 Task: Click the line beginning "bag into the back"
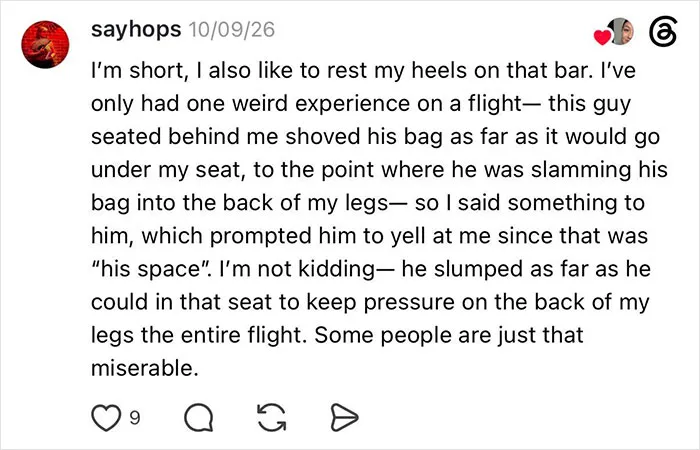click(368, 203)
